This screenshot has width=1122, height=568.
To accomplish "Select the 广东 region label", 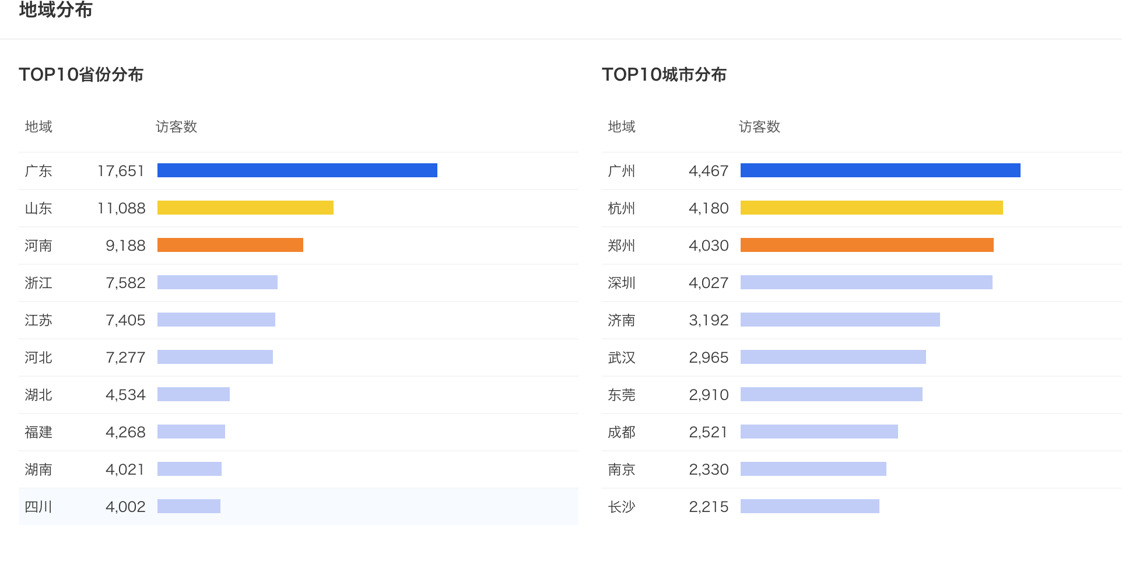I will pyautogui.click(x=38, y=171).
